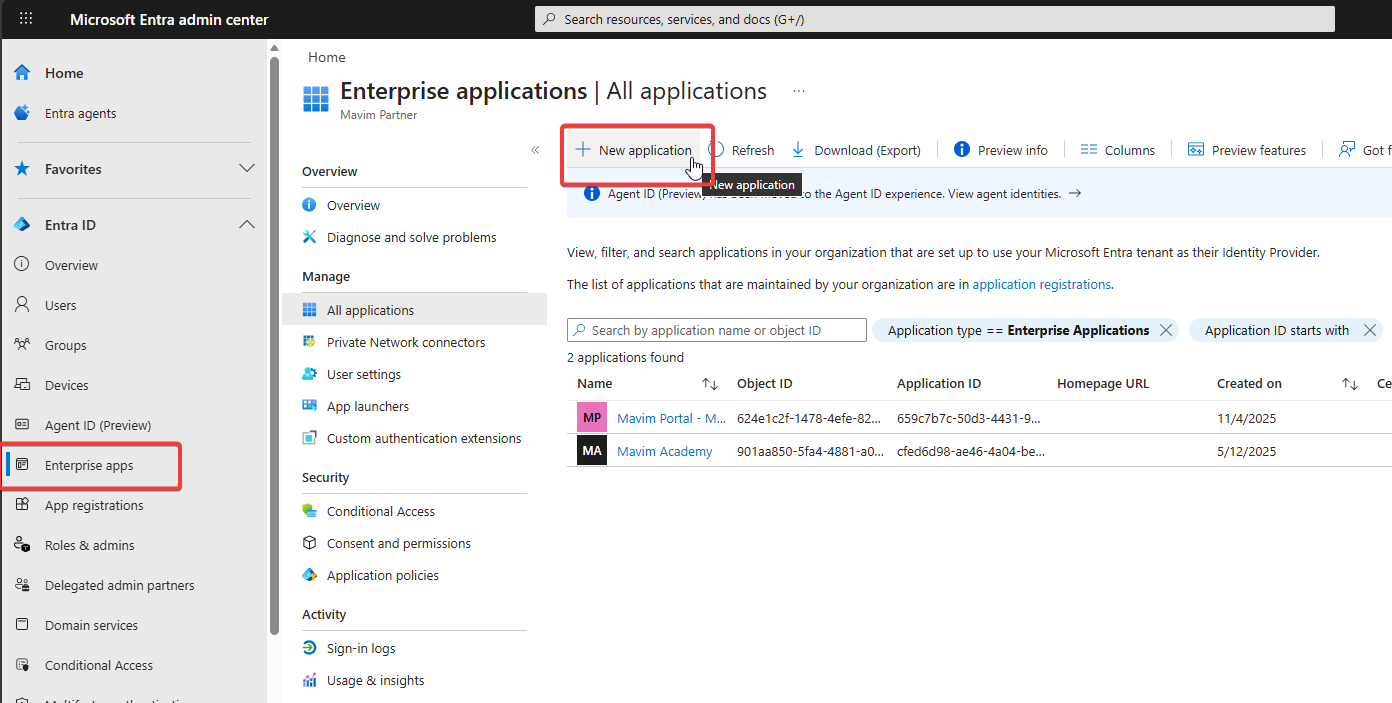The width and height of the screenshot is (1392, 703).
Task: Click the Preview info icon
Action: (962, 150)
